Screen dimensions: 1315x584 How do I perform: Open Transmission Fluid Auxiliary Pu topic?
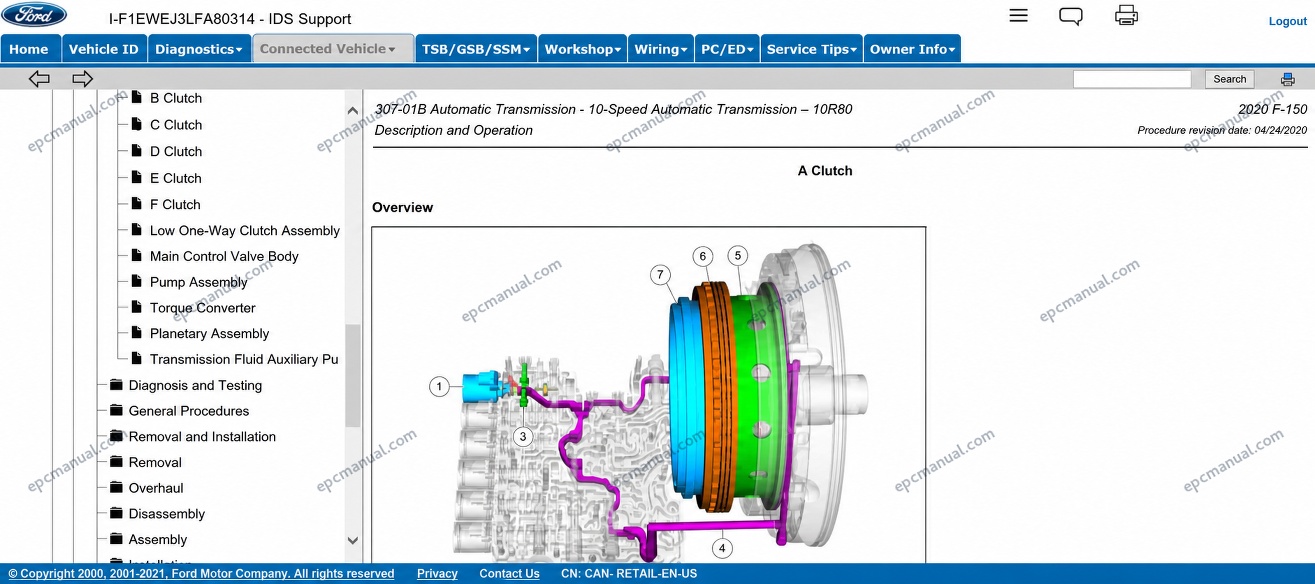click(x=244, y=359)
